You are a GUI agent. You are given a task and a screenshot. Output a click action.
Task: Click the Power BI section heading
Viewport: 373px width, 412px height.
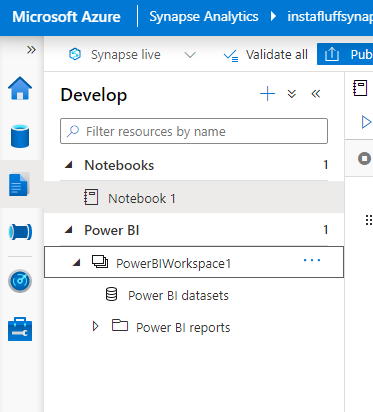(112, 230)
